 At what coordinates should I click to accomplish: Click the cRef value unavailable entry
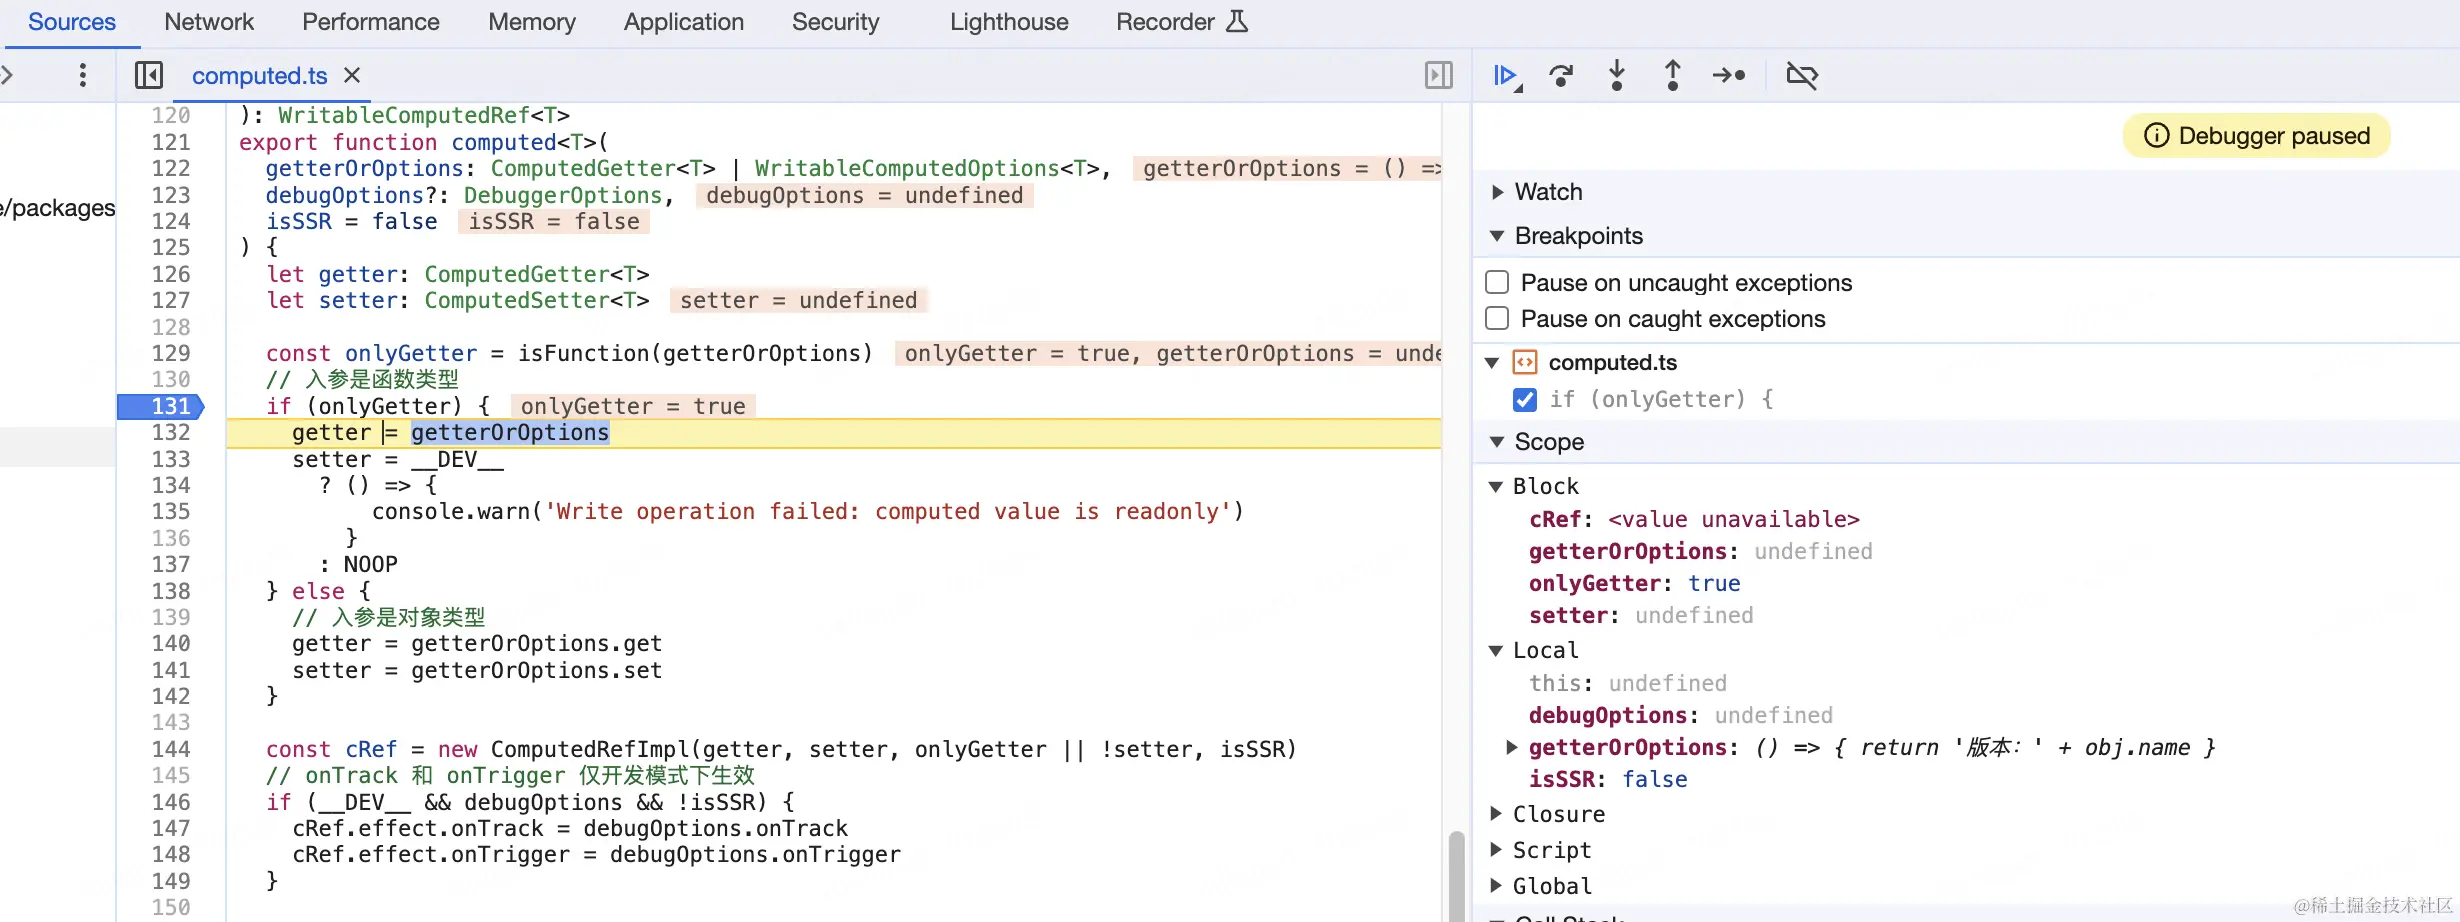click(x=1694, y=519)
